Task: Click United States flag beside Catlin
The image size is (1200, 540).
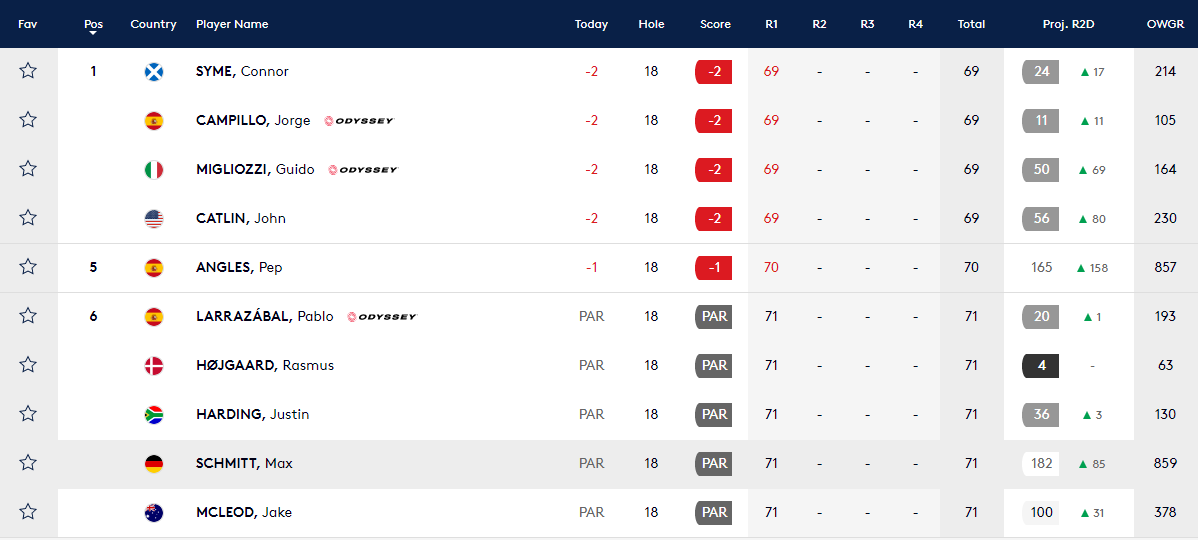Action: click(x=153, y=218)
